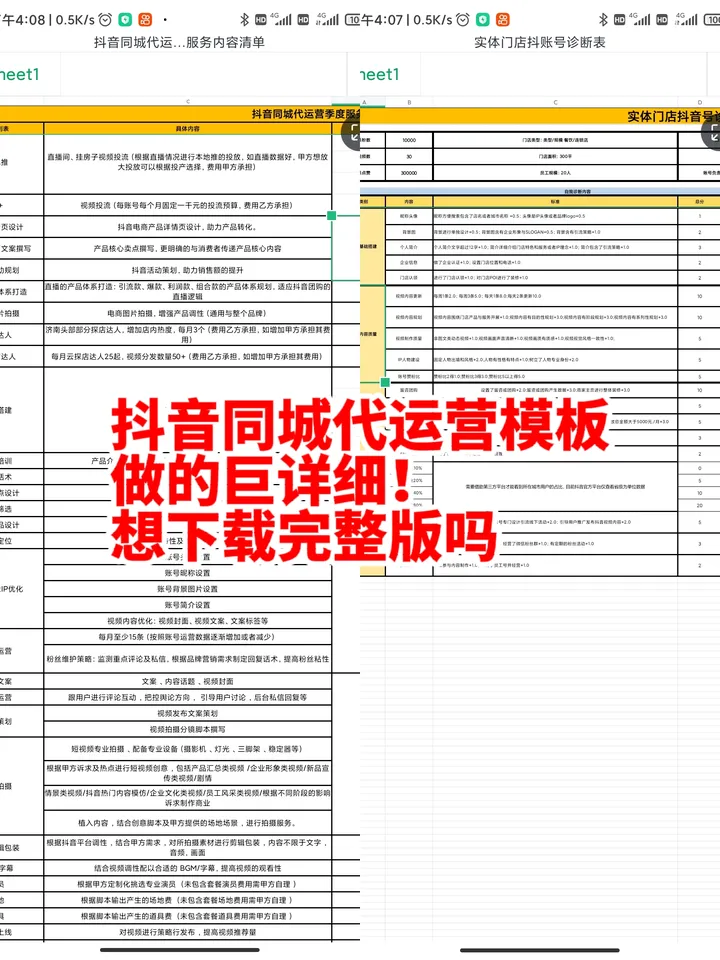Tap the home indicator bar on right screen
This screenshot has width=720, height=960.
[539, 950]
